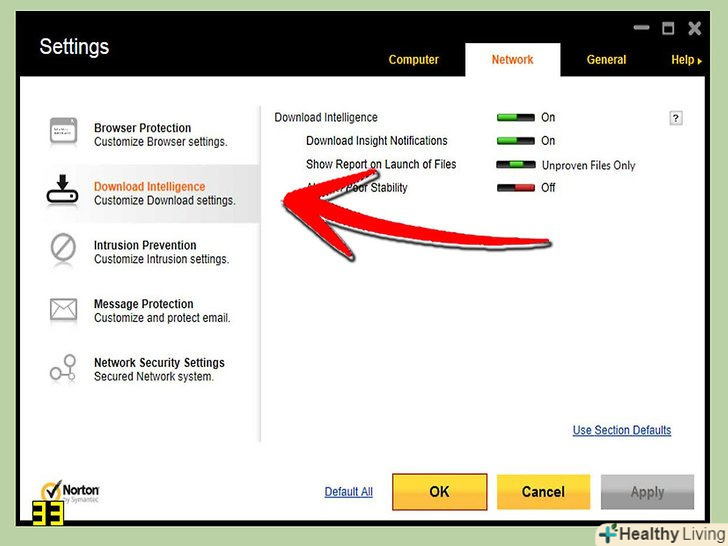Click the Cancel button
Image resolution: width=728 pixels, height=546 pixels.
tap(543, 492)
